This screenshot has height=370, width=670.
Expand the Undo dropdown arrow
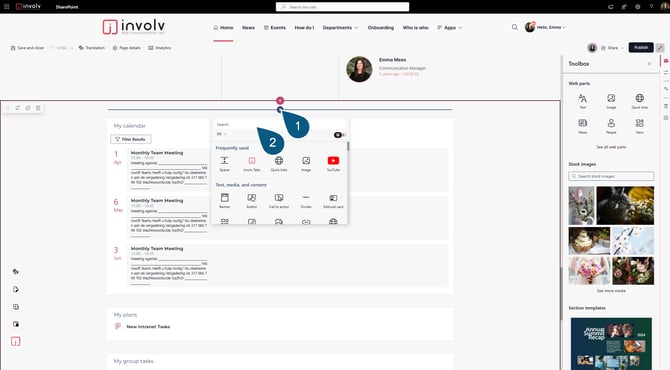click(x=71, y=48)
